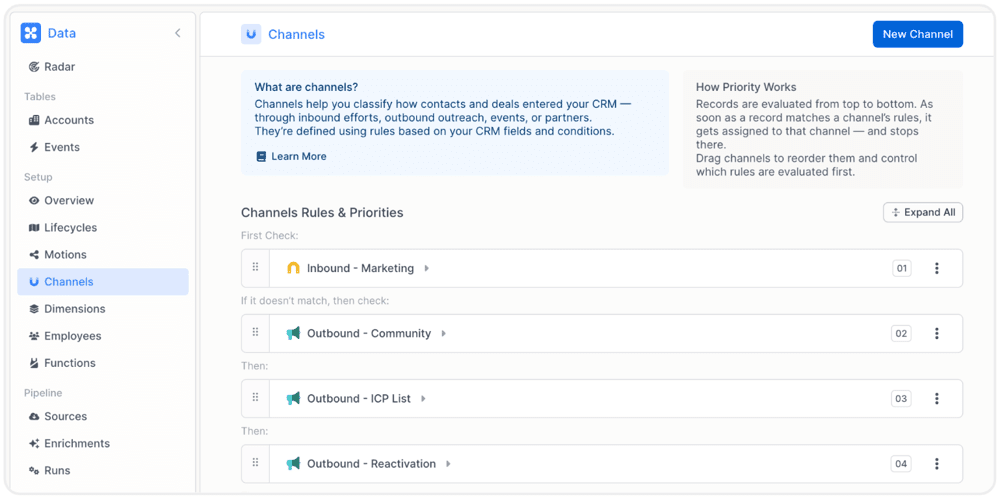
Task: Click the Motions label in the sidebar
Action: tap(65, 254)
